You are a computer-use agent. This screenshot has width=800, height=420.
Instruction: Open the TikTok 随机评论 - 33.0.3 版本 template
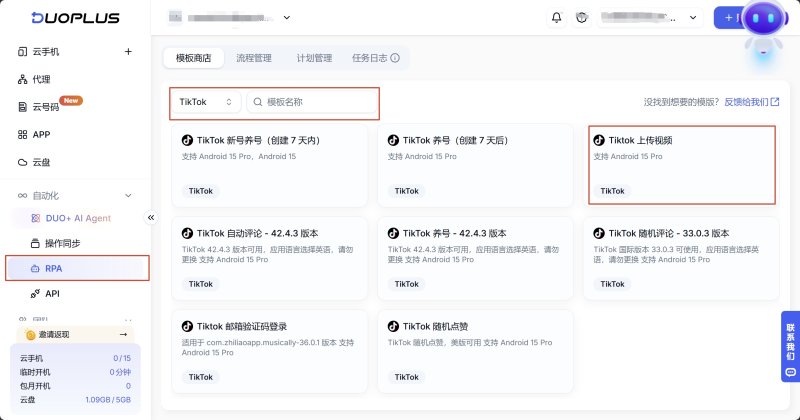click(681, 258)
